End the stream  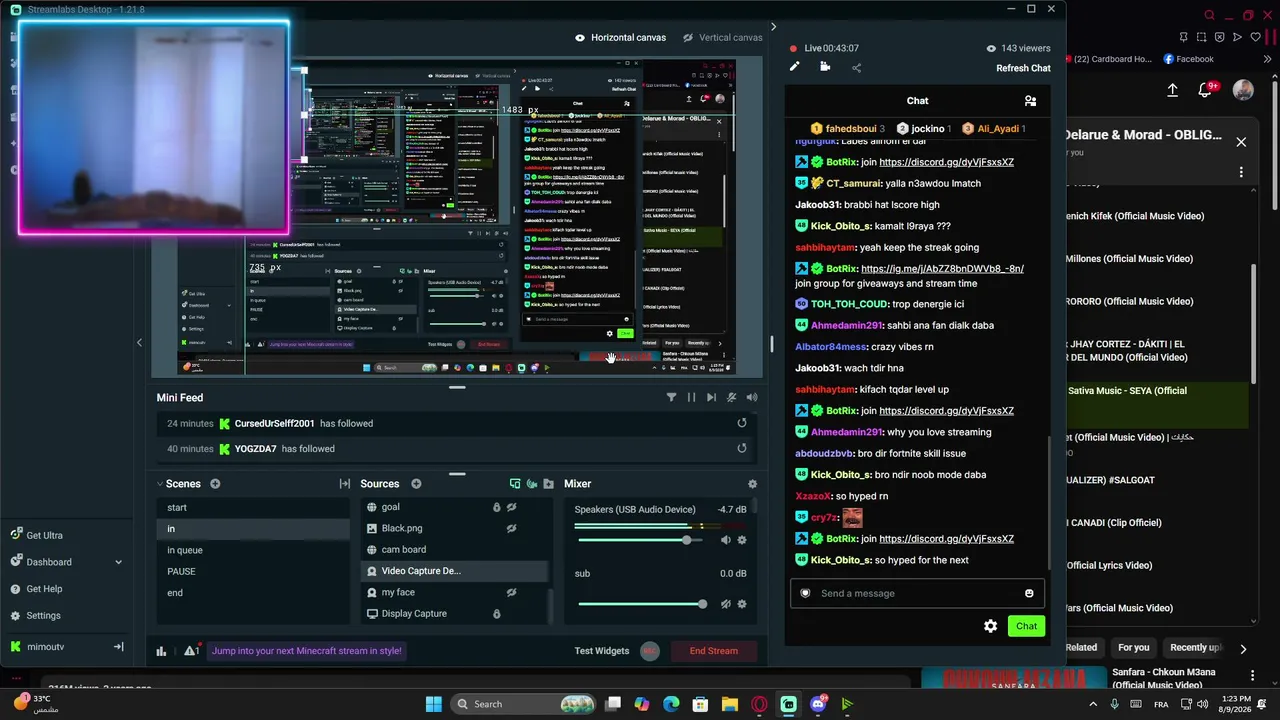pos(714,651)
